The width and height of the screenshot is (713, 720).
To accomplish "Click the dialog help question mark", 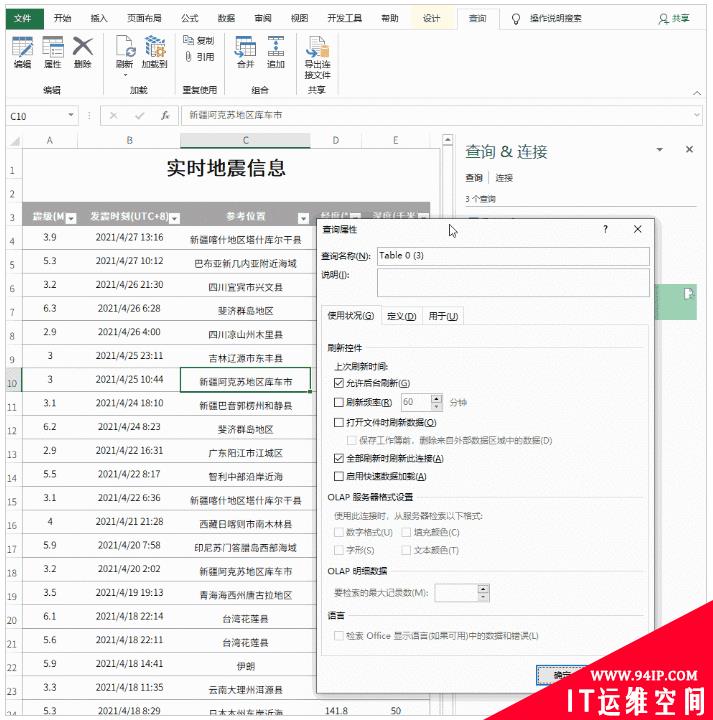I will pos(606,229).
